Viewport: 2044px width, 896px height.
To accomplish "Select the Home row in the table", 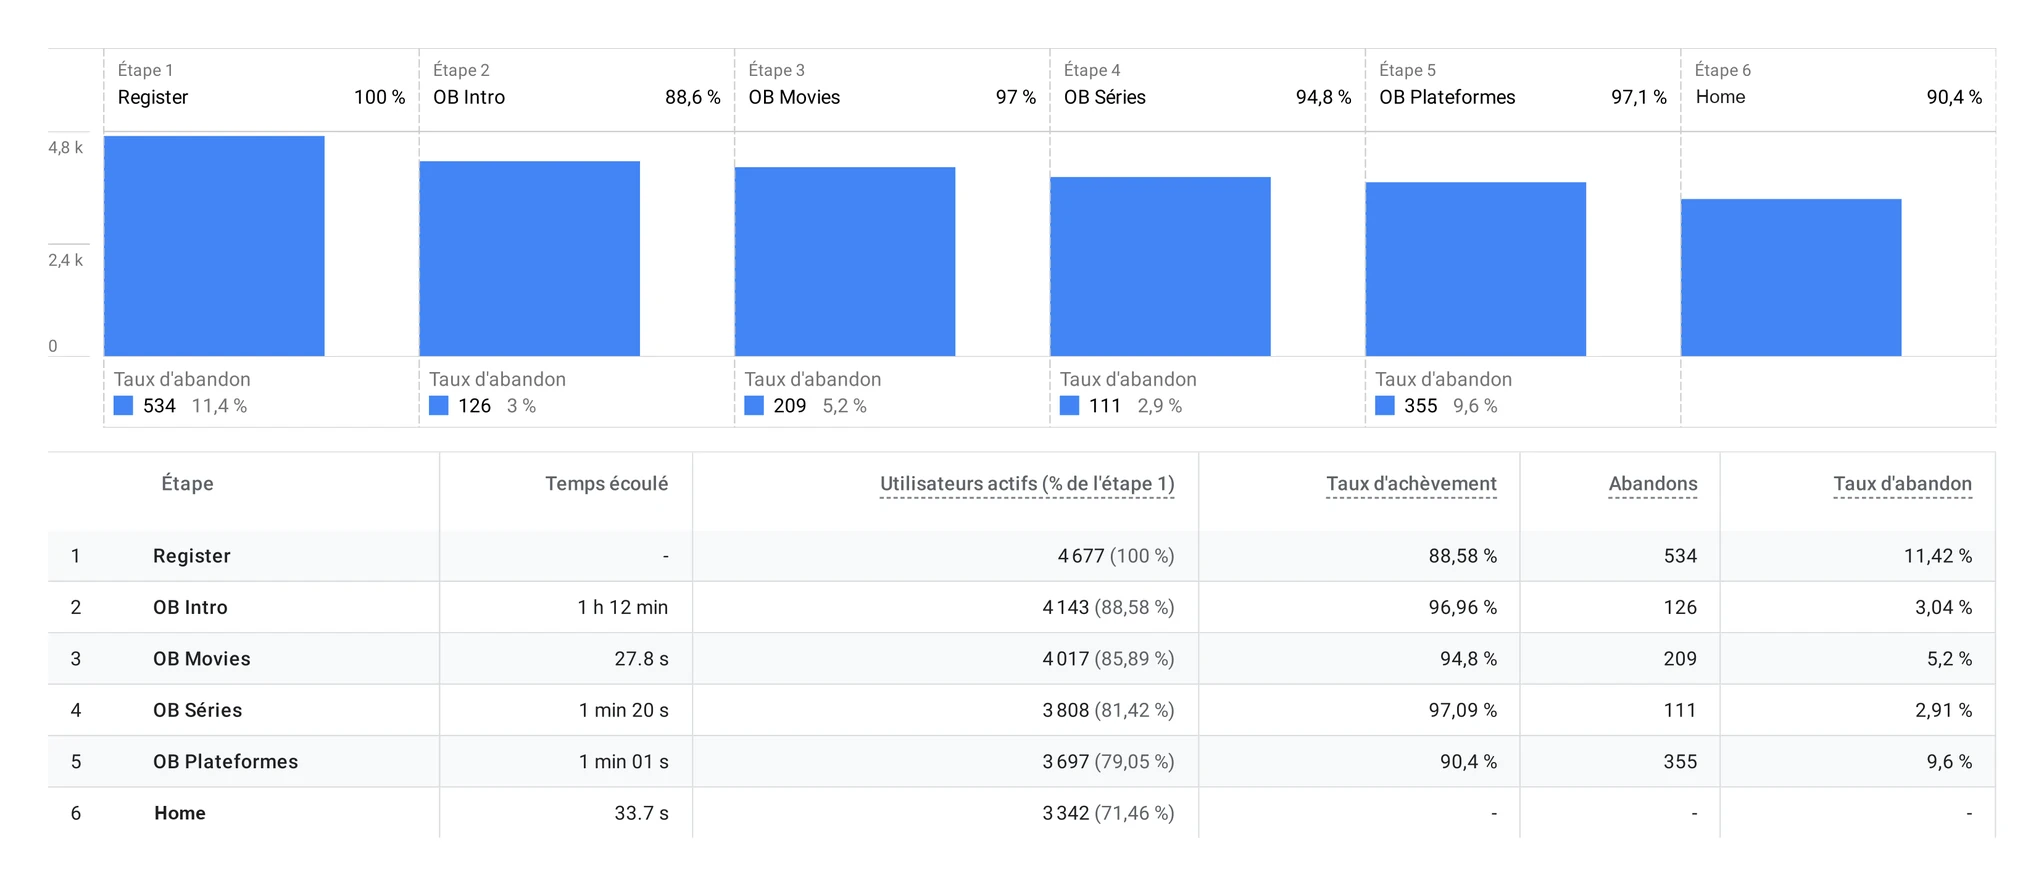I will pos(1021,813).
